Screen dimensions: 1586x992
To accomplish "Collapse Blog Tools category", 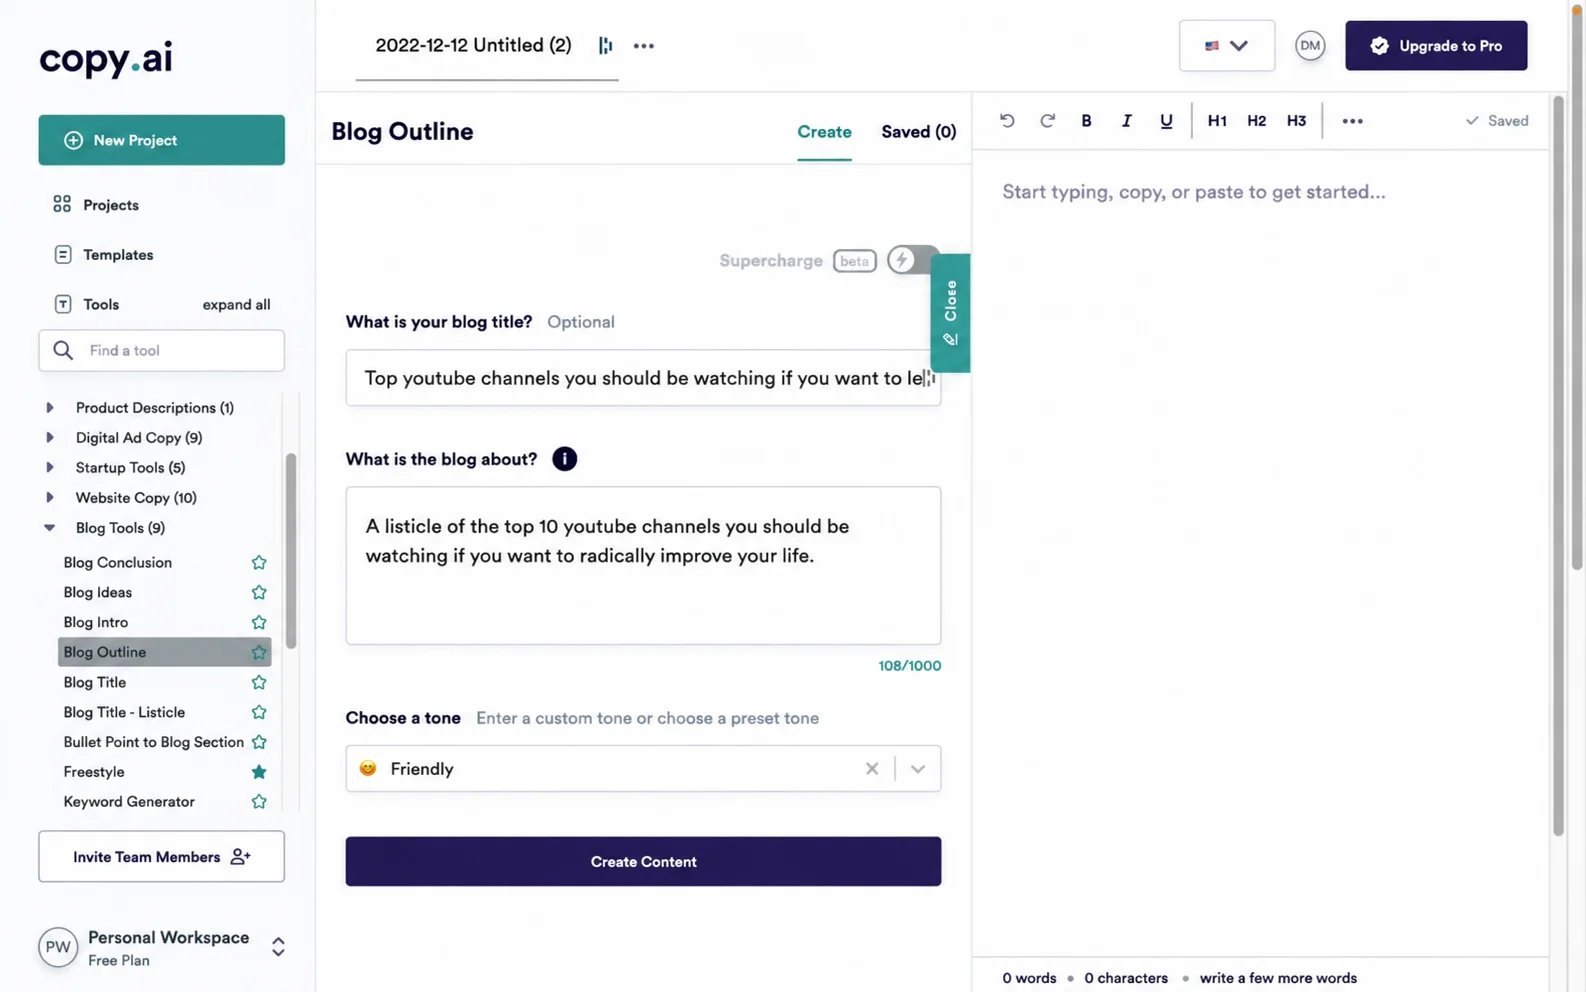I will pyautogui.click(x=50, y=528).
